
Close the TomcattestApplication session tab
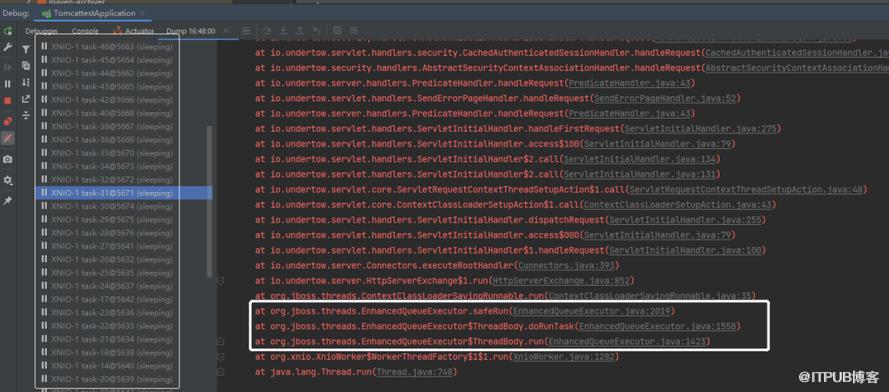click(x=142, y=13)
